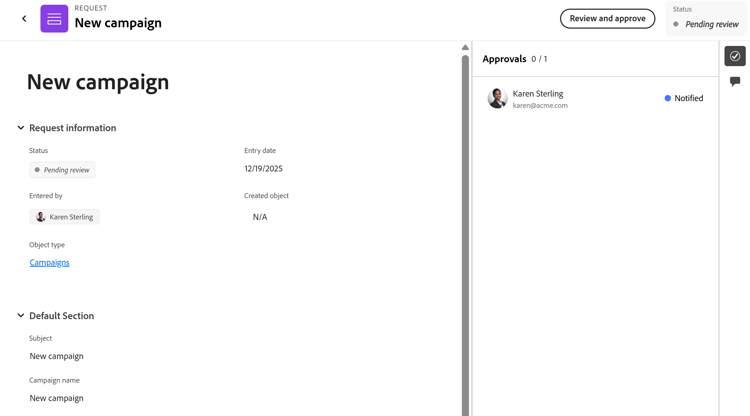The image size is (750, 416).
Task: Click Review and approve button
Action: (x=607, y=19)
